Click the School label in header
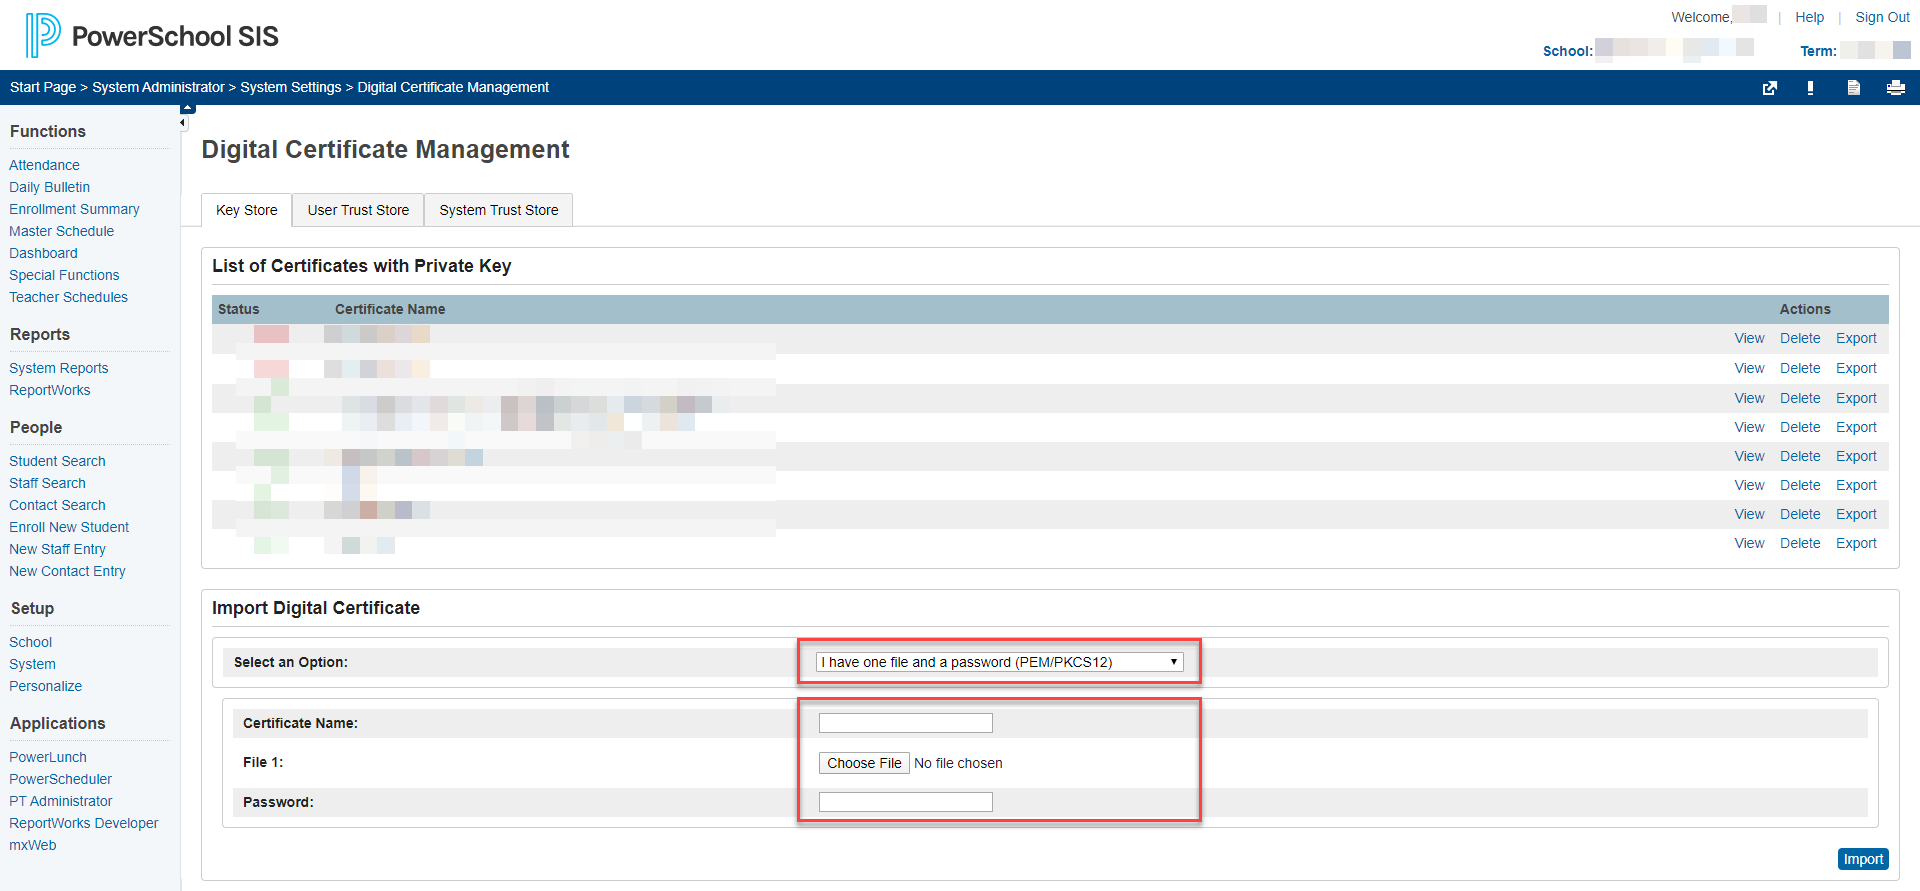Image resolution: width=1920 pixels, height=891 pixels. (x=1567, y=51)
